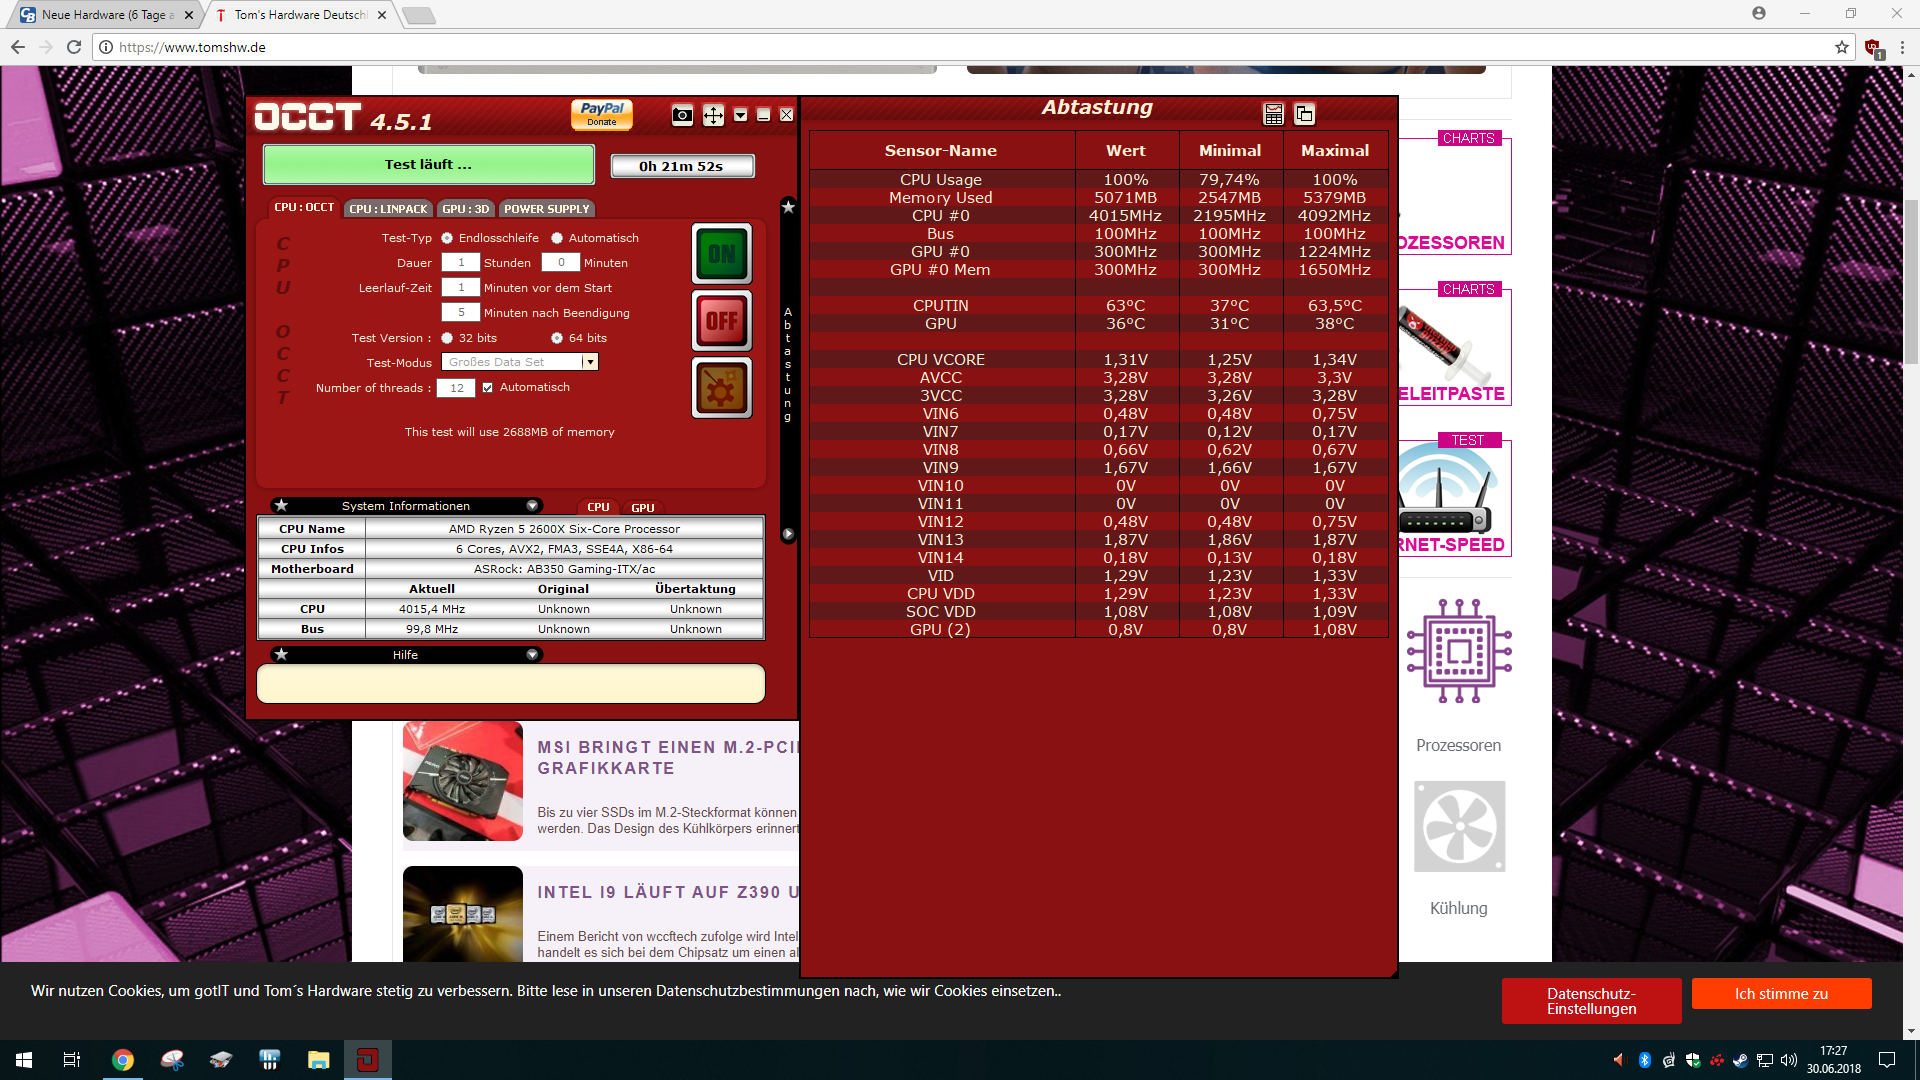Expand the Hilfe section arrow

click(532, 655)
